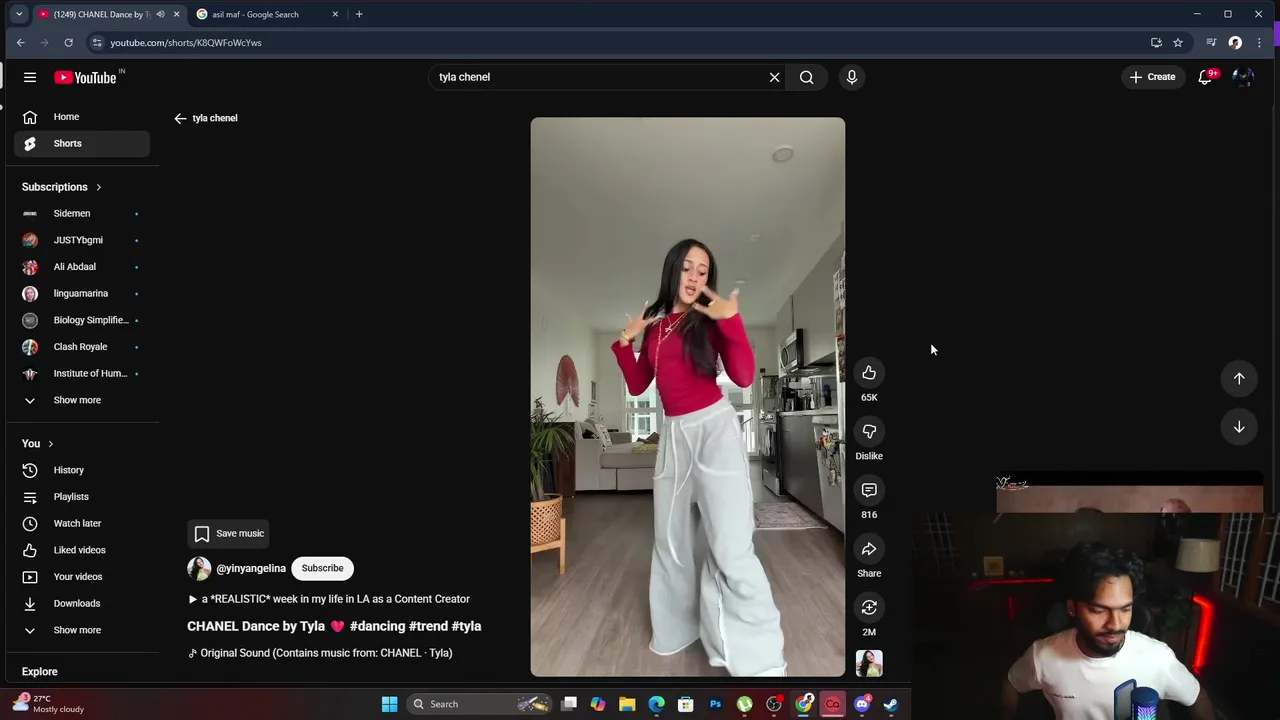Dislike the short with the thumbs-down icon
This screenshot has height=720, width=1280.
(x=869, y=431)
